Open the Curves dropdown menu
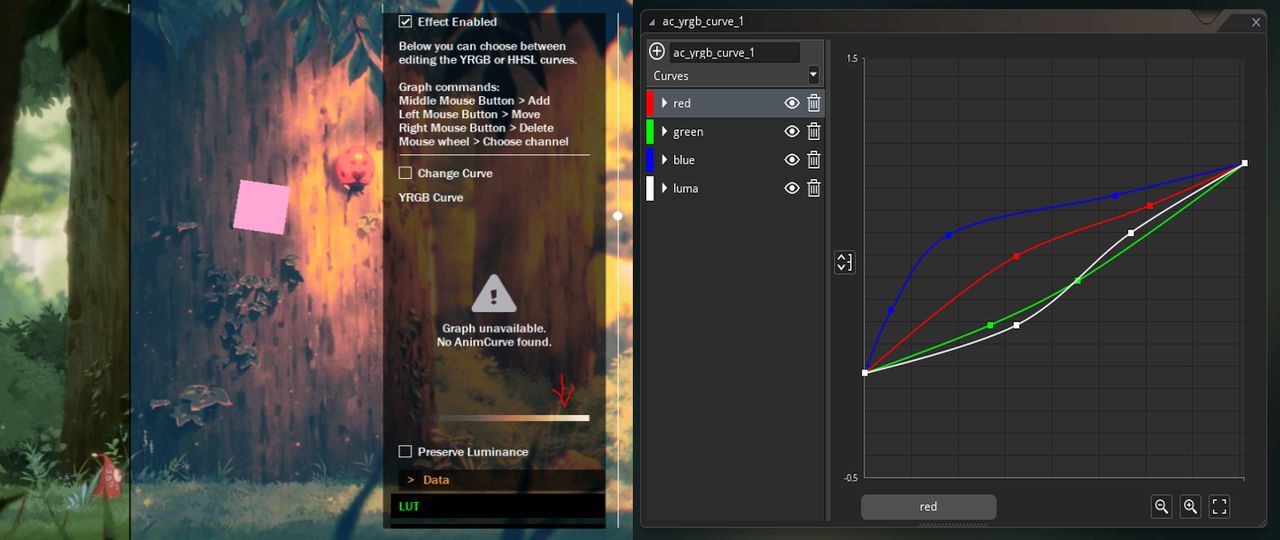The height and width of the screenshot is (540, 1280). point(736,75)
